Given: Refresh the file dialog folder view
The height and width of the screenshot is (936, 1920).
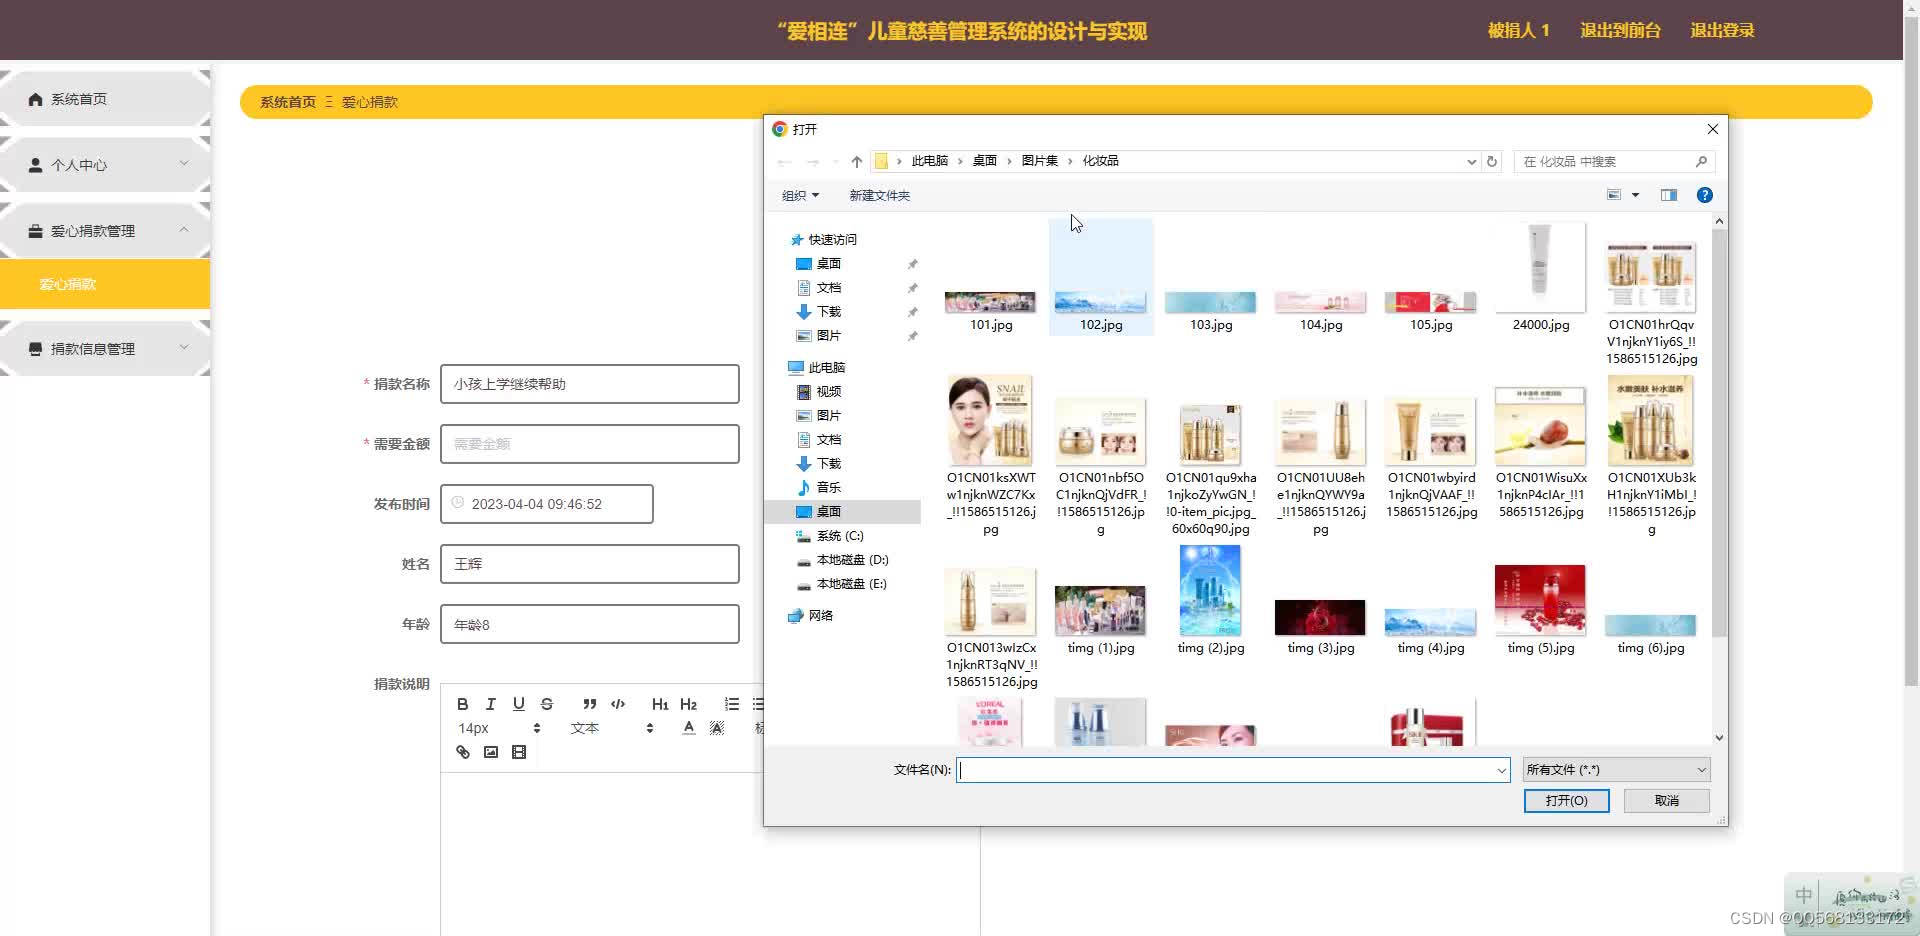Looking at the screenshot, I should coord(1492,161).
